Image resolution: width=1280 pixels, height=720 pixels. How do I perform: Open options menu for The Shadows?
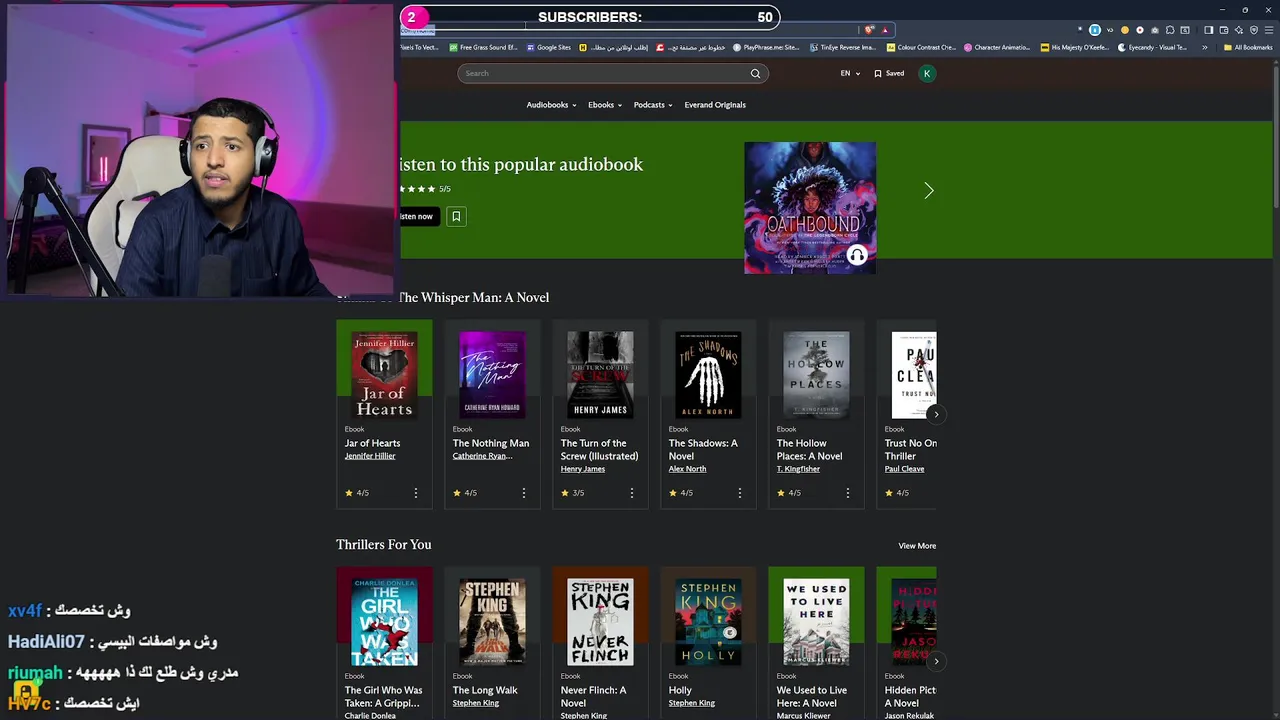tap(740, 493)
